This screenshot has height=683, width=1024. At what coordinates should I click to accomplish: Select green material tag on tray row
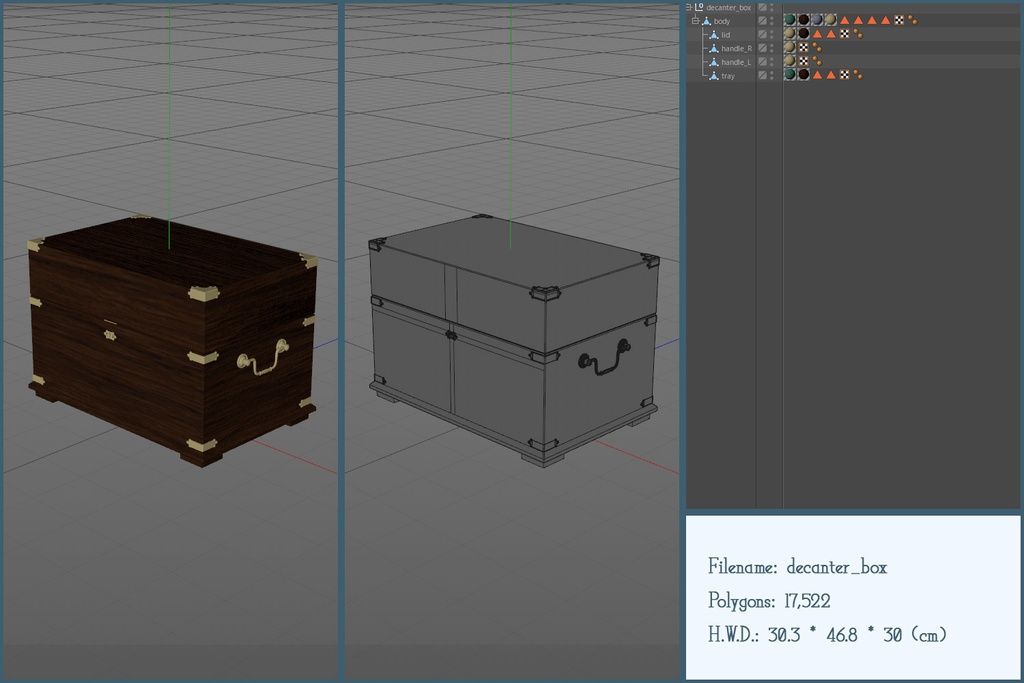[790, 75]
